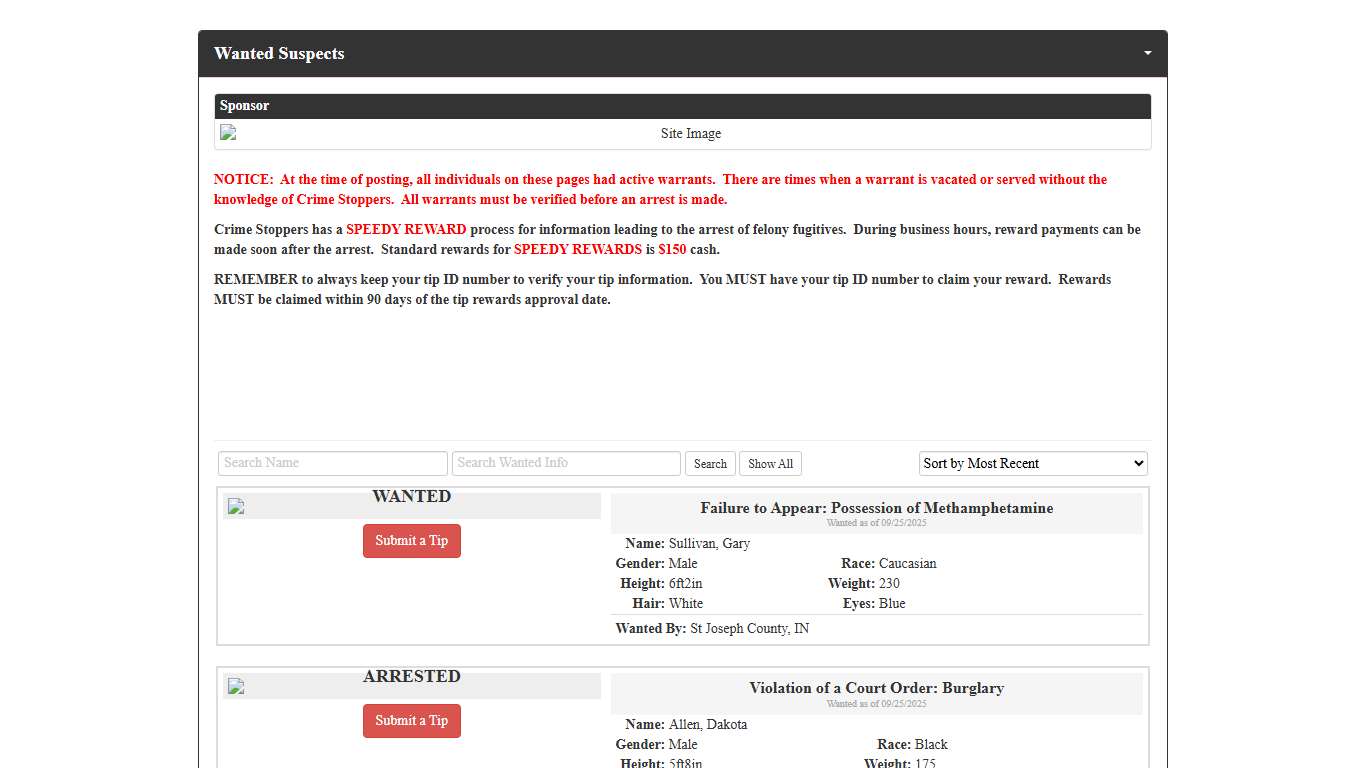Click Gary Sullivan's broken photo icon
This screenshot has width=1366, height=768.
[236, 506]
